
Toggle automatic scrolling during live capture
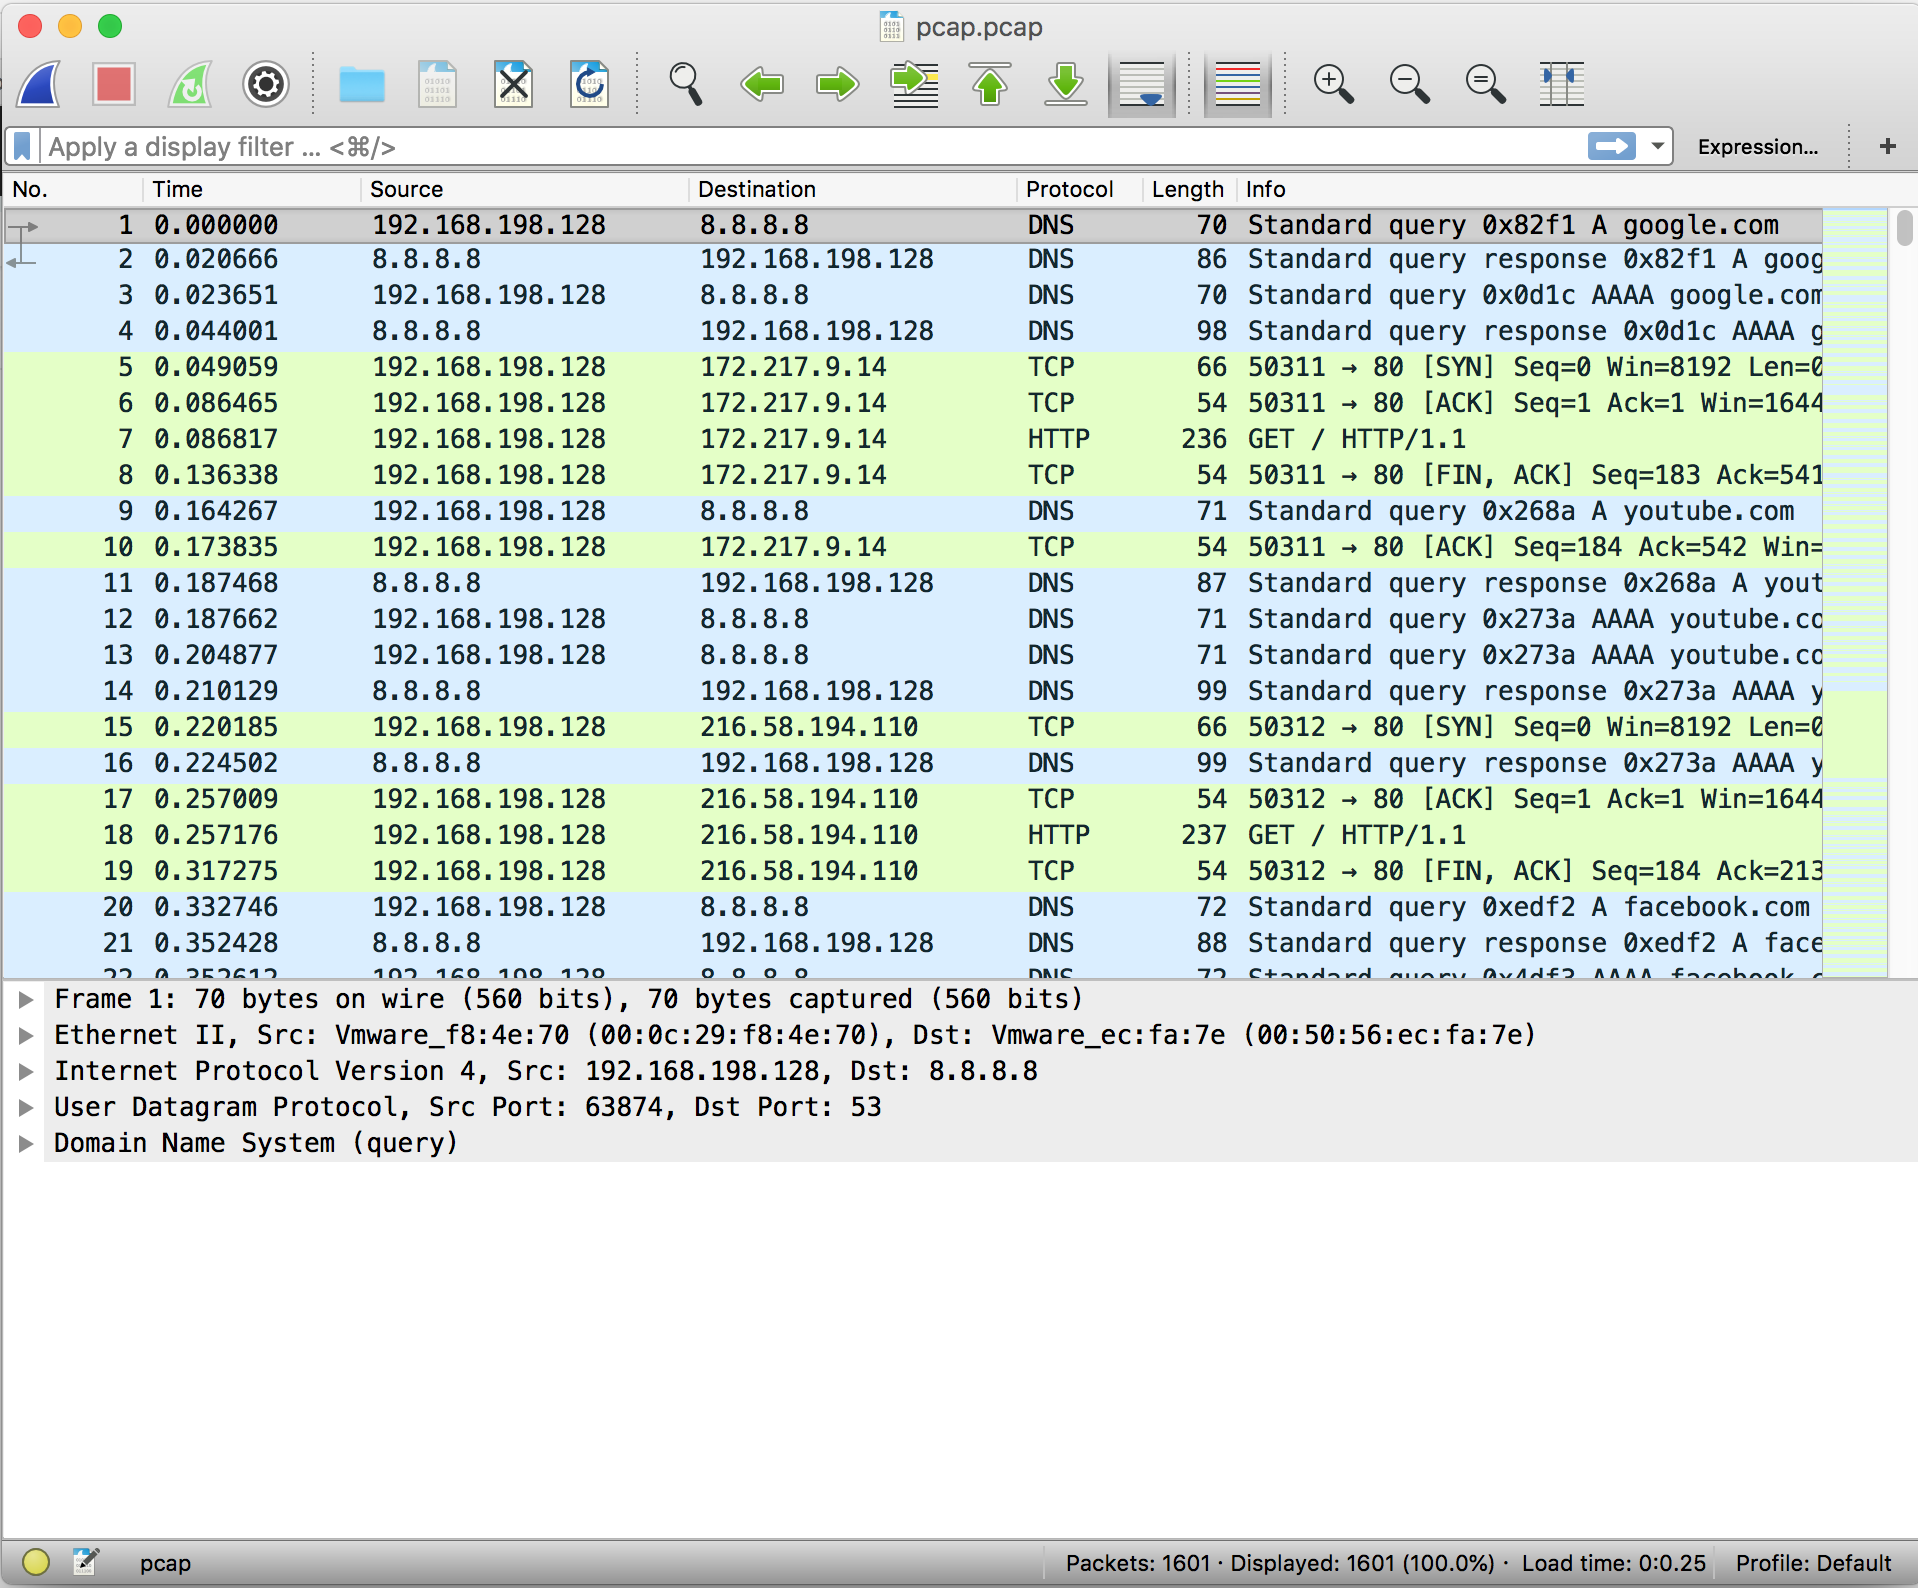point(1141,84)
